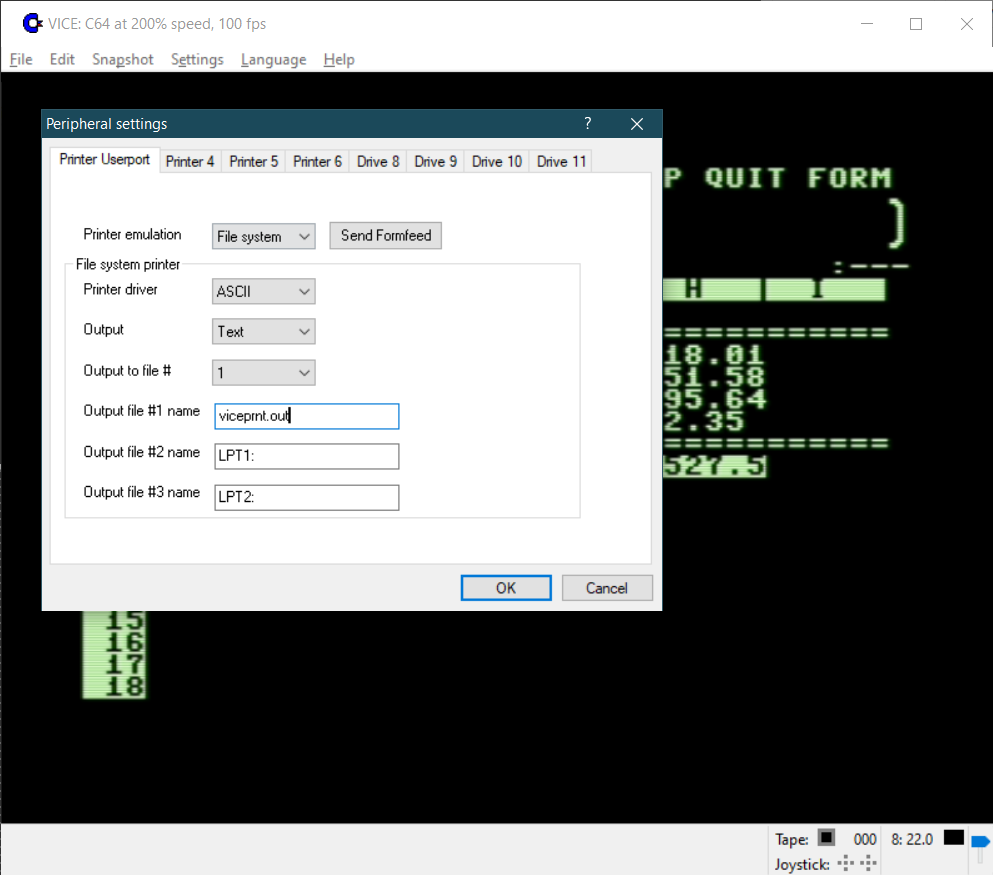The width and height of the screenshot is (993, 875).
Task: Expand the Output Text dropdown
Action: click(x=263, y=332)
